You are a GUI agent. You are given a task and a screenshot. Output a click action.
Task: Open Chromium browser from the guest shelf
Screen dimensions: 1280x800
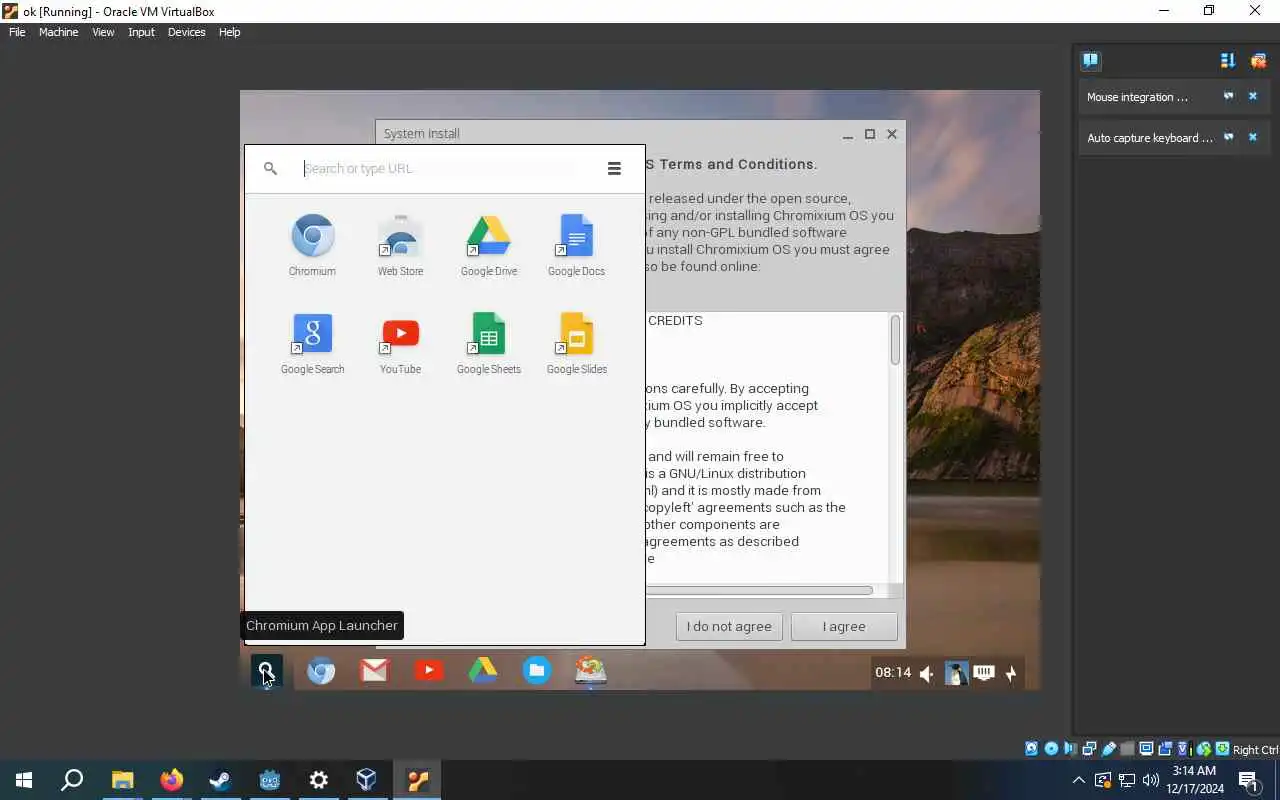click(321, 671)
